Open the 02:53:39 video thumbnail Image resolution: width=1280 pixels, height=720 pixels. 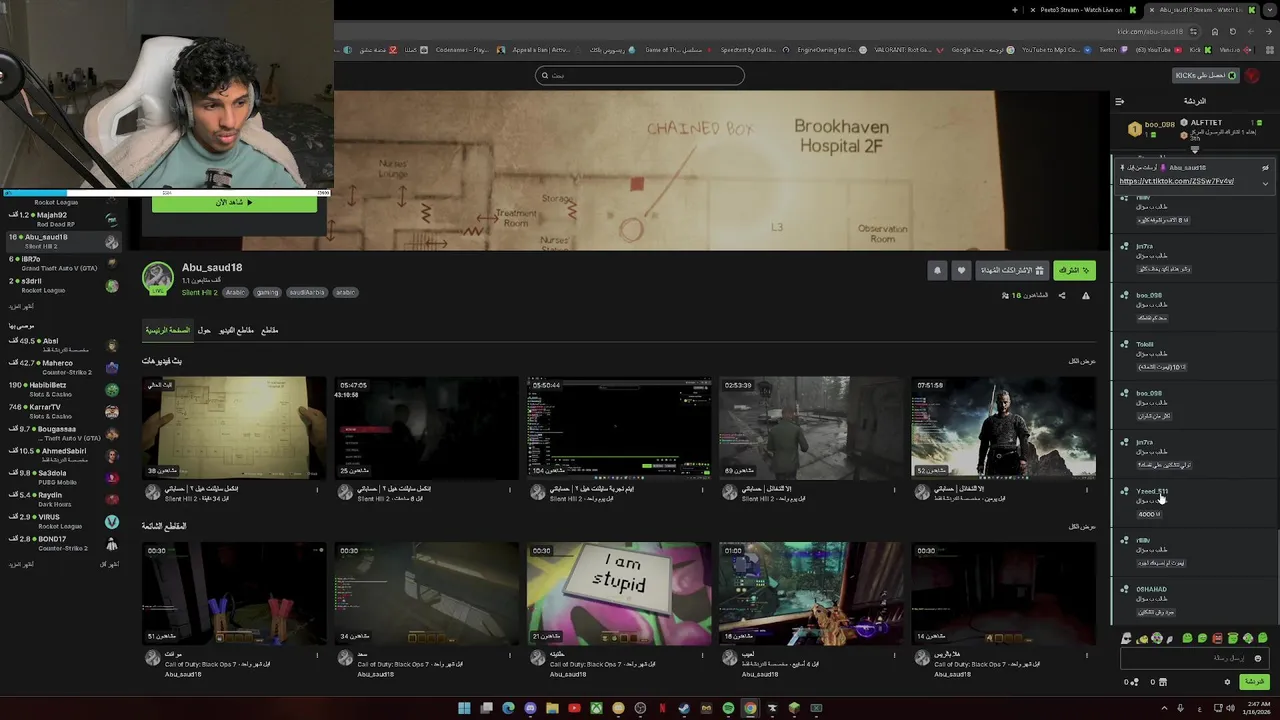811,428
